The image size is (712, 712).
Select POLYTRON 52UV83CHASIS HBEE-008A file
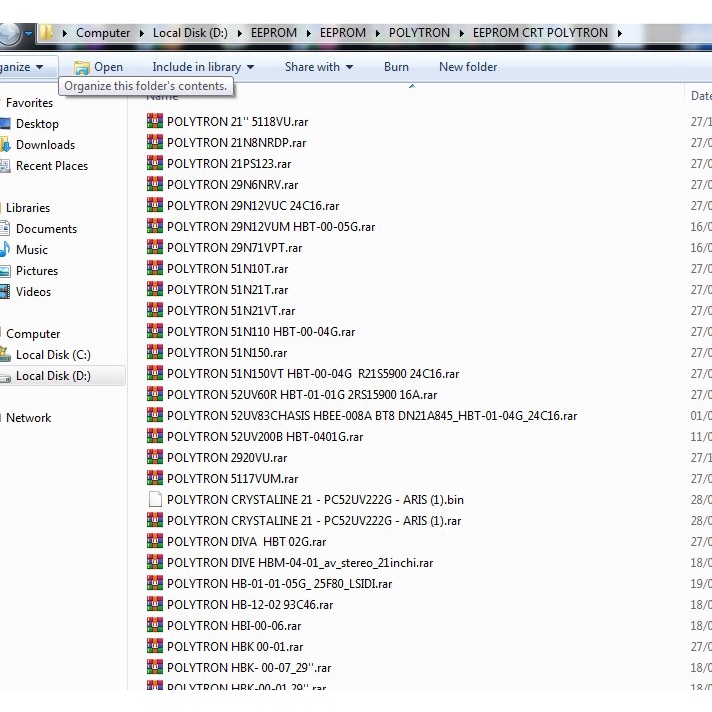(x=372, y=415)
